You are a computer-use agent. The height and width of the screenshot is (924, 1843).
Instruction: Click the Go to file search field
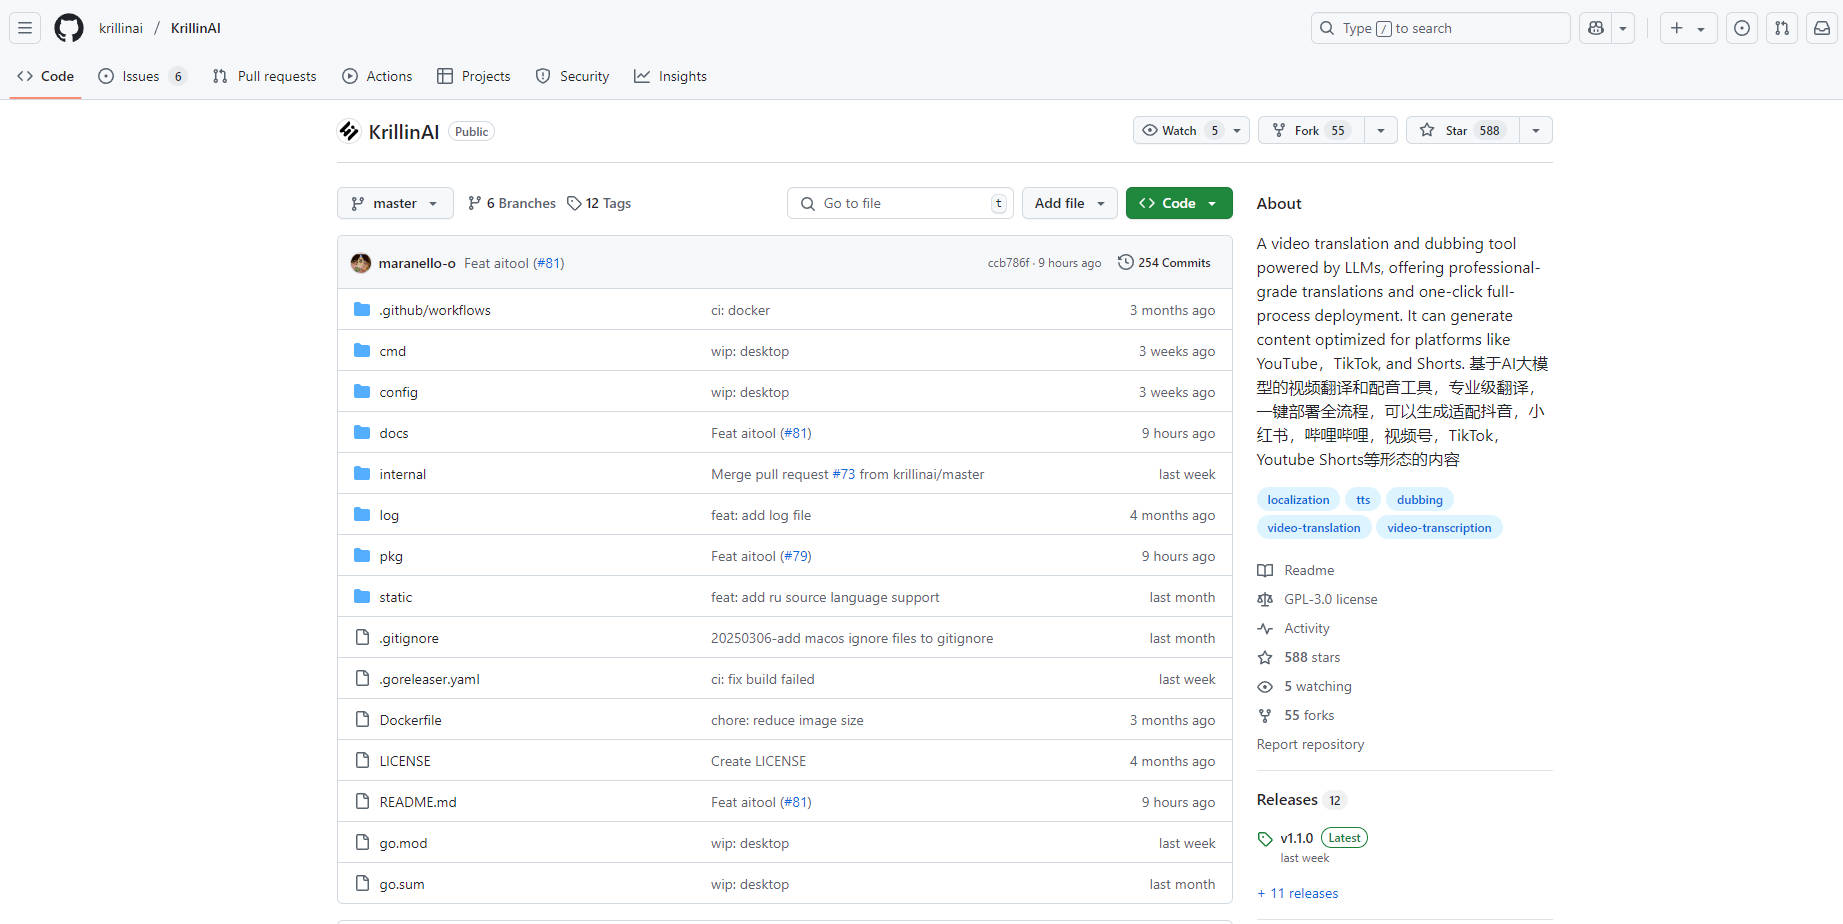tap(900, 203)
